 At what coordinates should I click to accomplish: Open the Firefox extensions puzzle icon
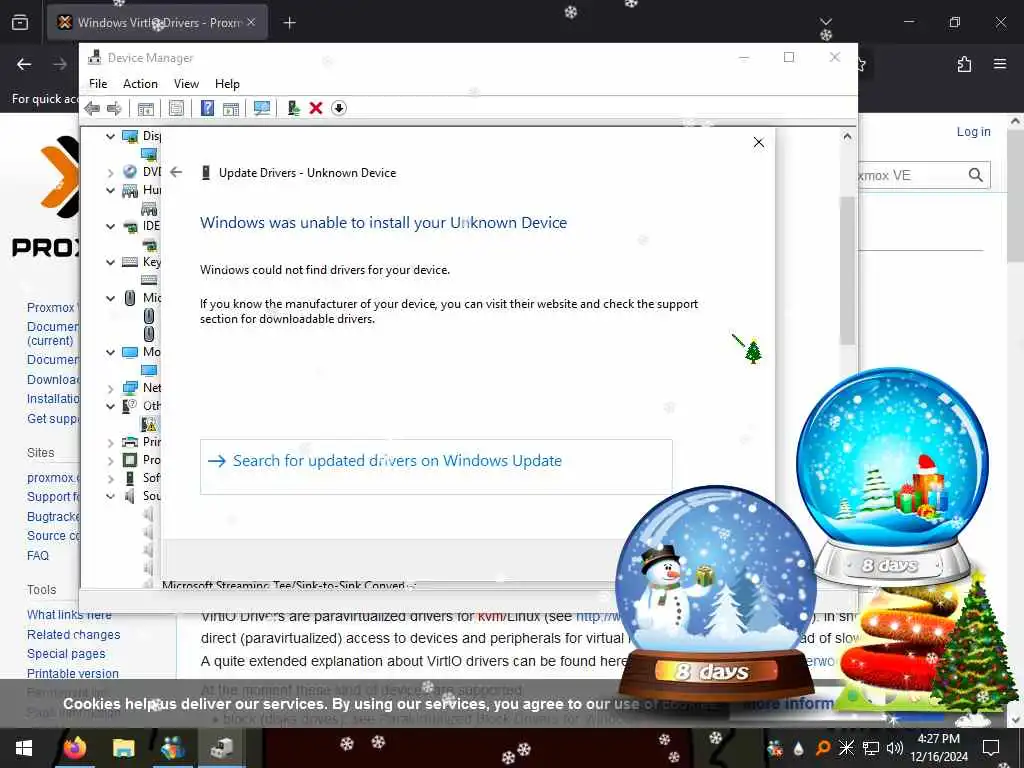pos(964,64)
